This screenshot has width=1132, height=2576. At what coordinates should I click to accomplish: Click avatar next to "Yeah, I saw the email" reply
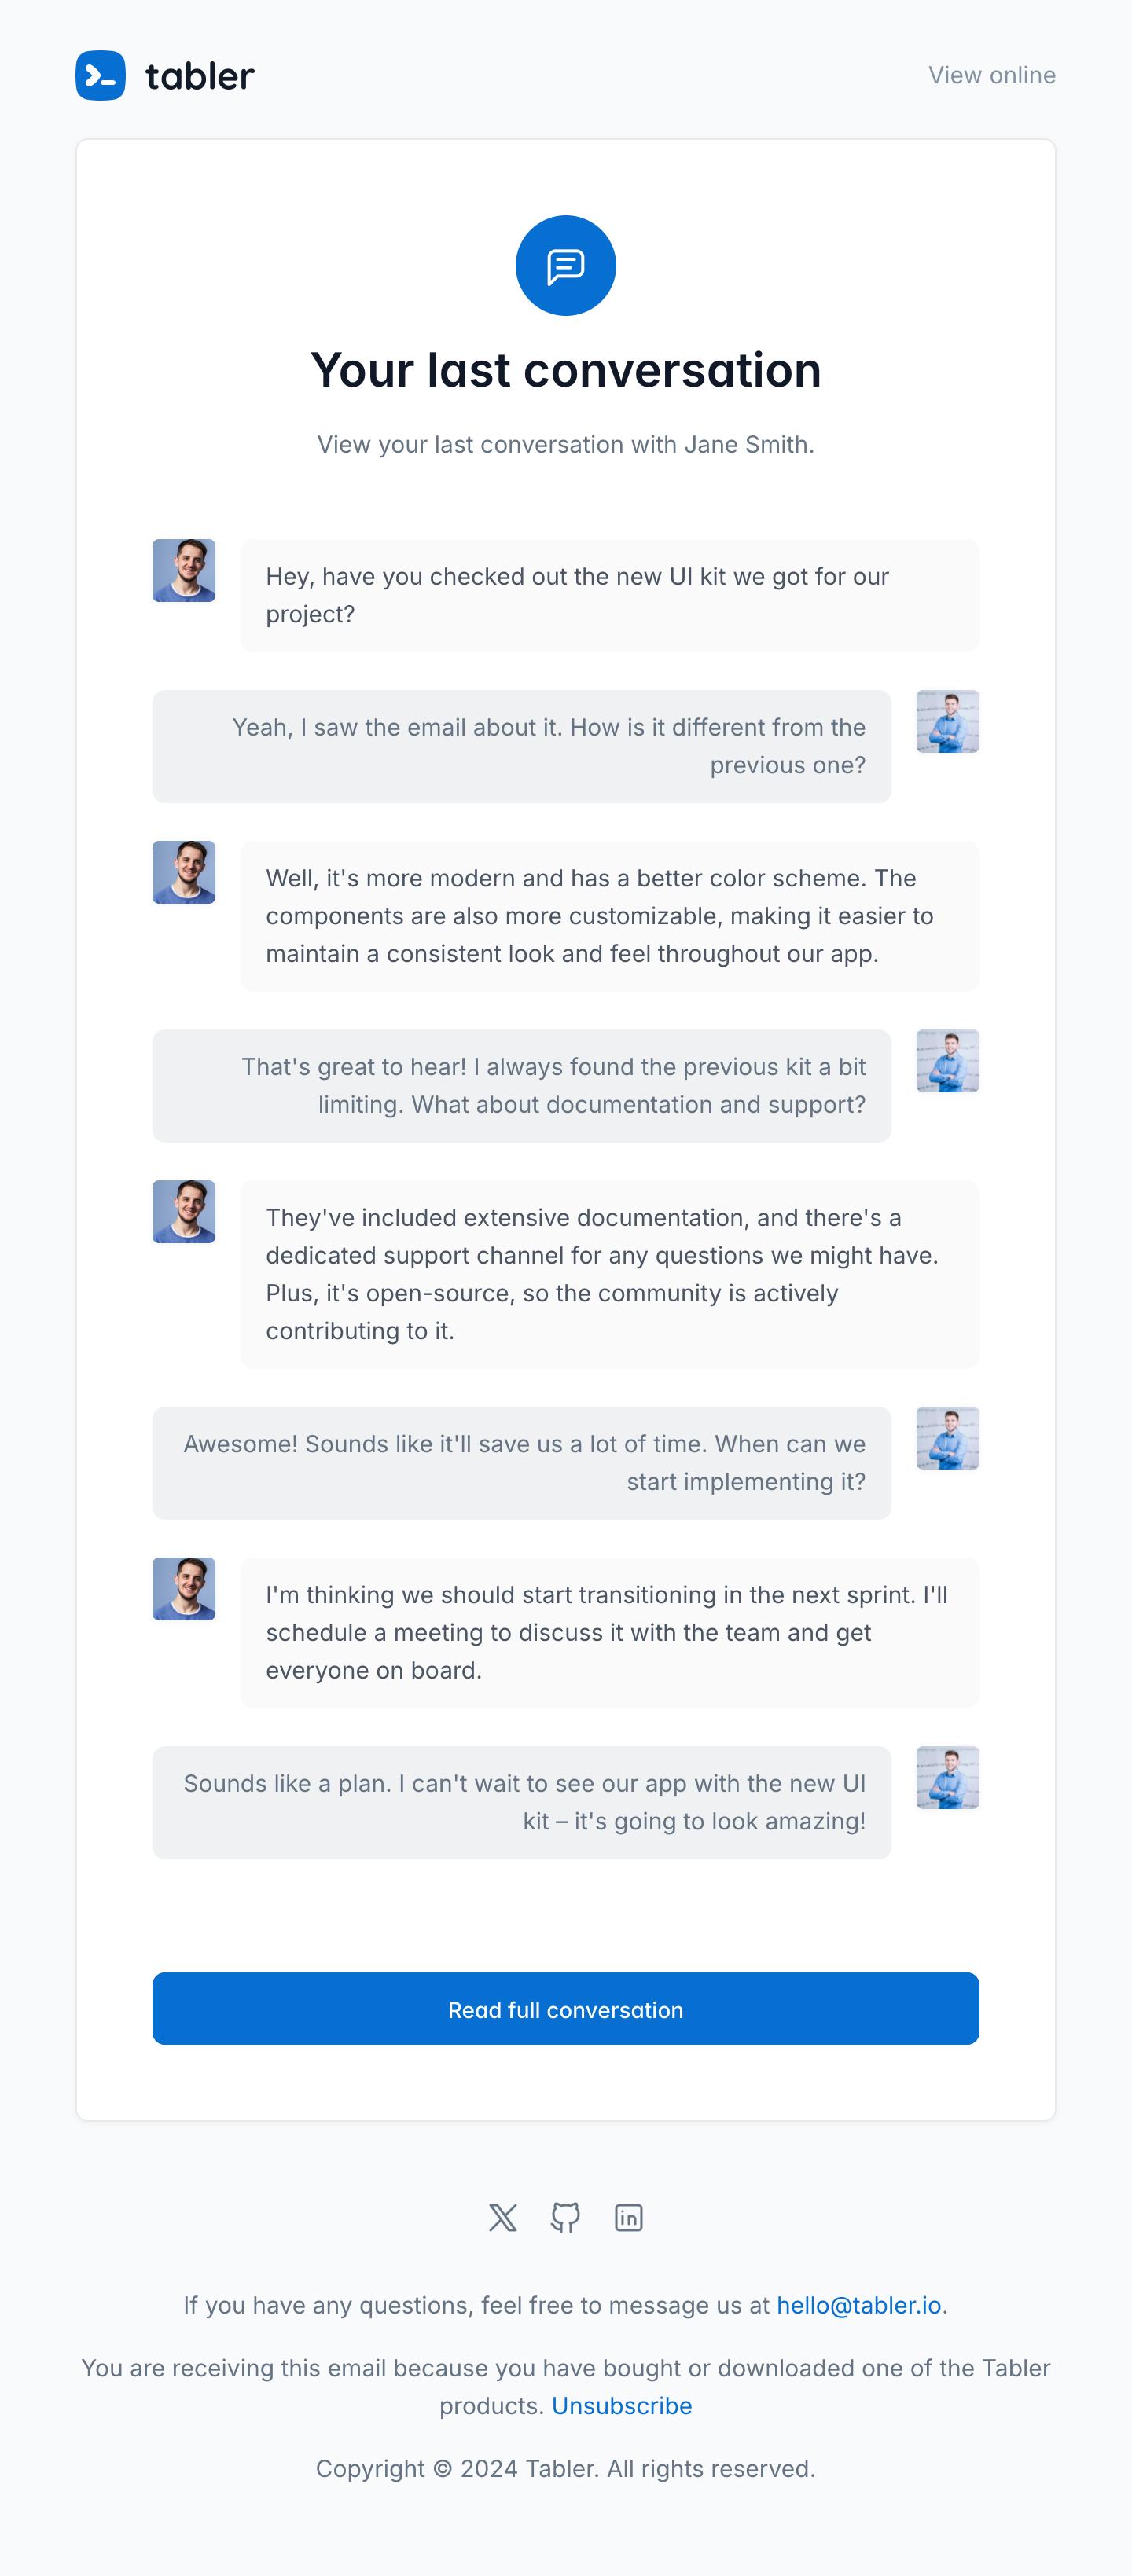coord(947,721)
